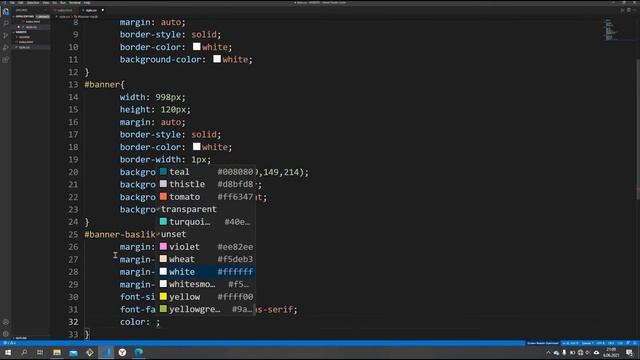The height and width of the screenshot is (360, 640).
Task: Open the Mail app on taskbar
Action: point(73,353)
